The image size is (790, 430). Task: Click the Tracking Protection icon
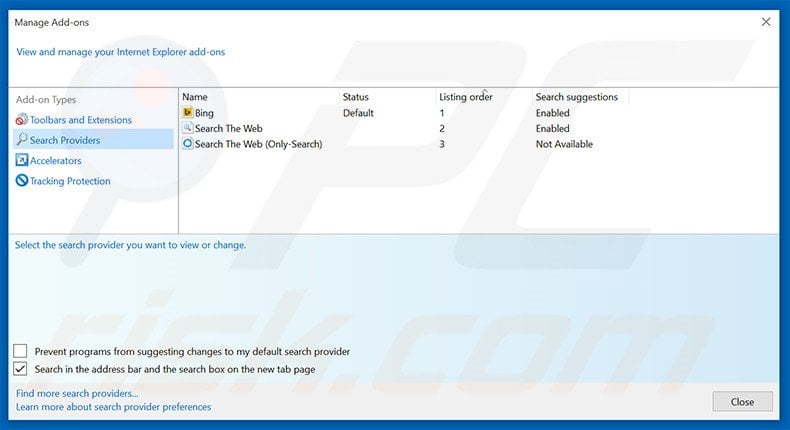click(22, 180)
